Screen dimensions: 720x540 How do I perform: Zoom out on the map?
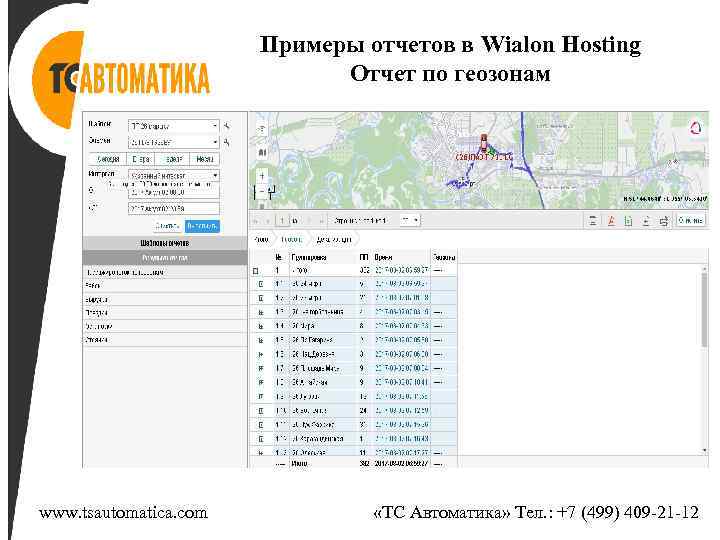tap(262, 191)
